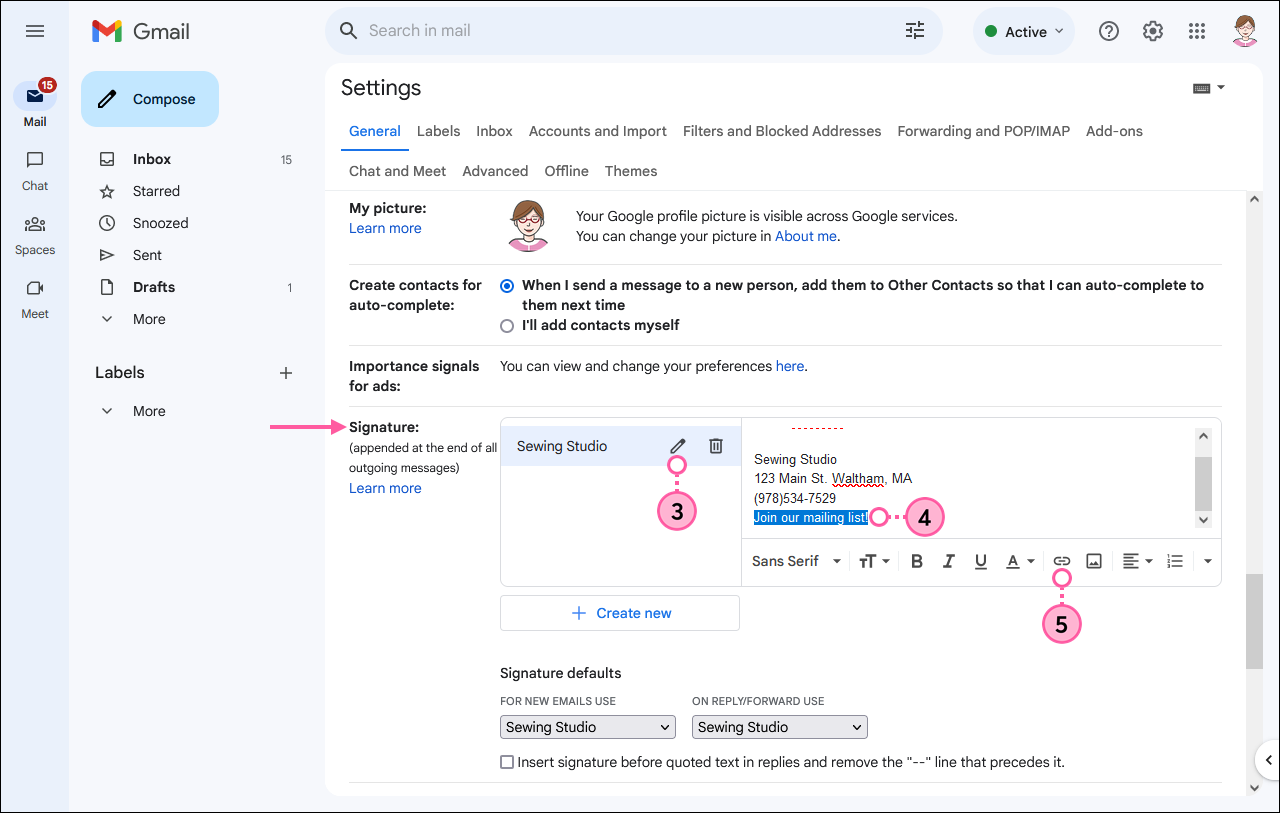The height and width of the screenshot is (813, 1280).
Task: Check insert signature before quoted text
Action: (507, 763)
